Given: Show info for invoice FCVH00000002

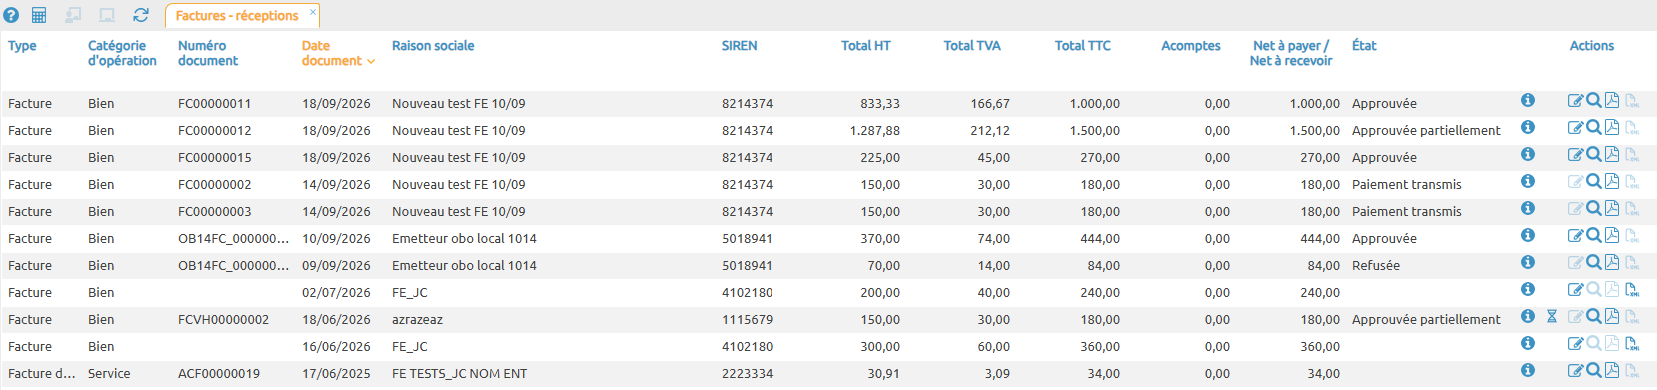Looking at the screenshot, I should (1528, 316).
